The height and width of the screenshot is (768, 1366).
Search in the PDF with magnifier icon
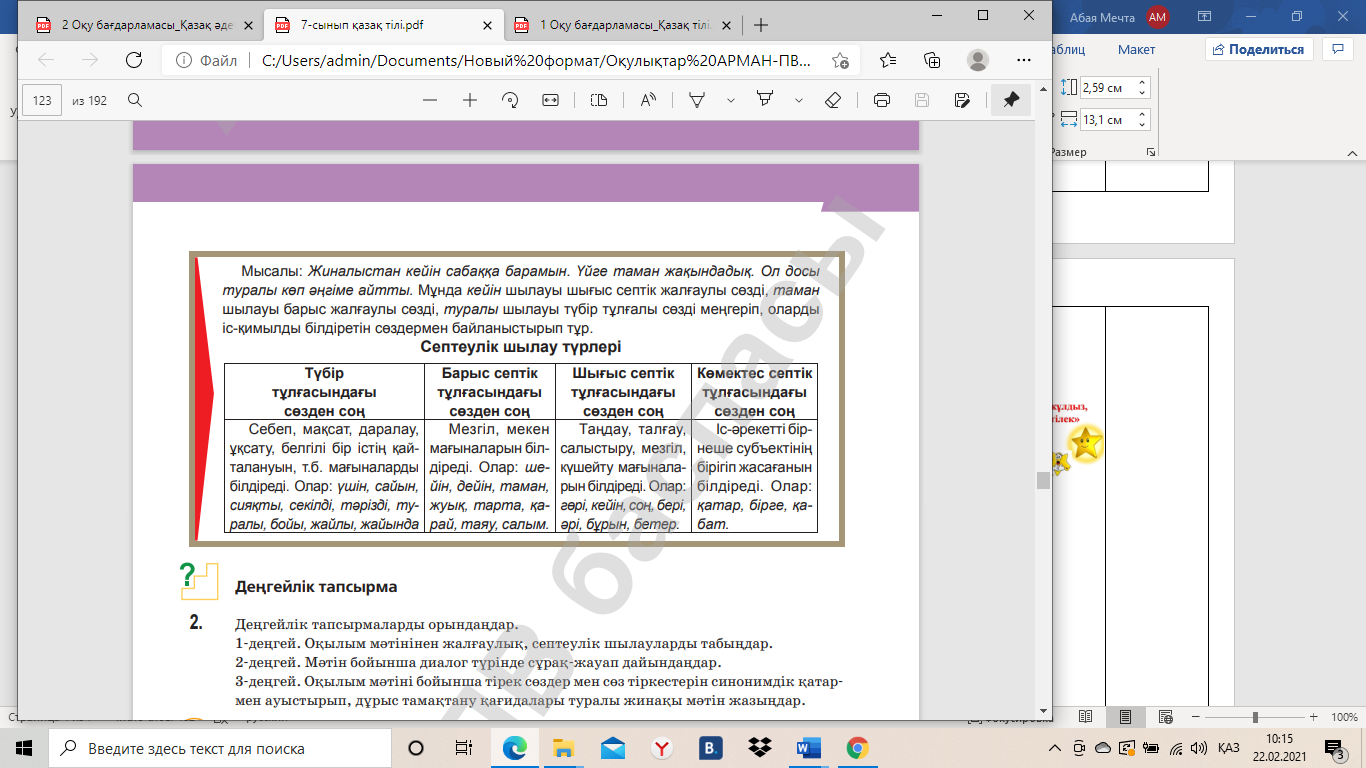135,100
